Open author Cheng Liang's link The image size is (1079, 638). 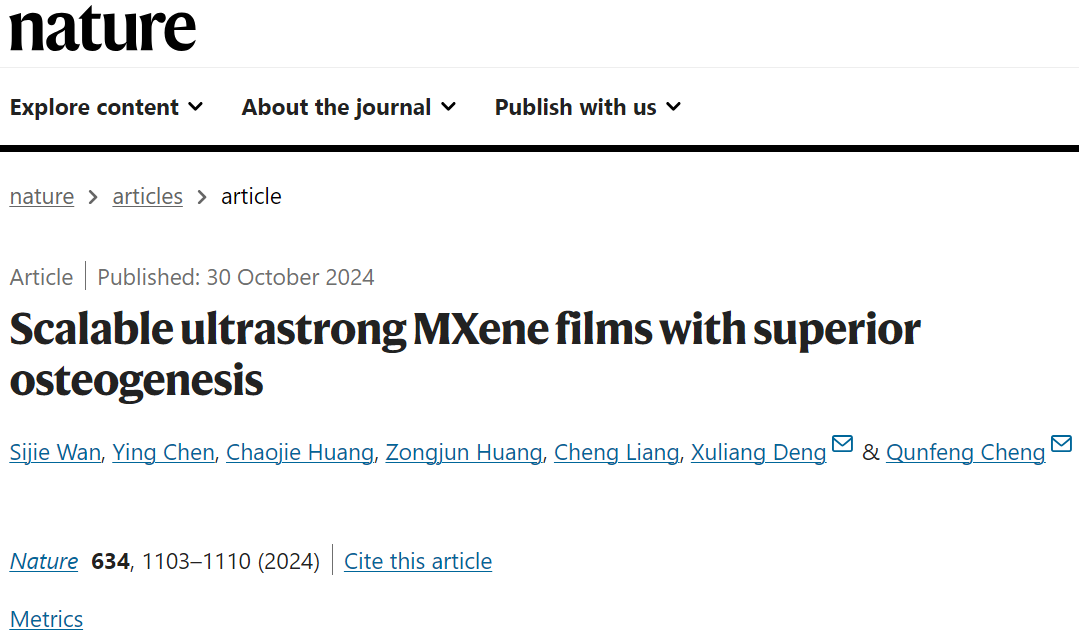[616, 452]
